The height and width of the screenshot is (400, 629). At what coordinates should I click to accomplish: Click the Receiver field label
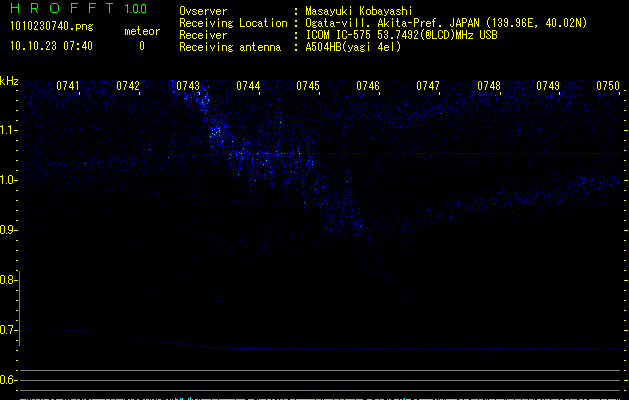pyautogui.click(x=203, y=35)
